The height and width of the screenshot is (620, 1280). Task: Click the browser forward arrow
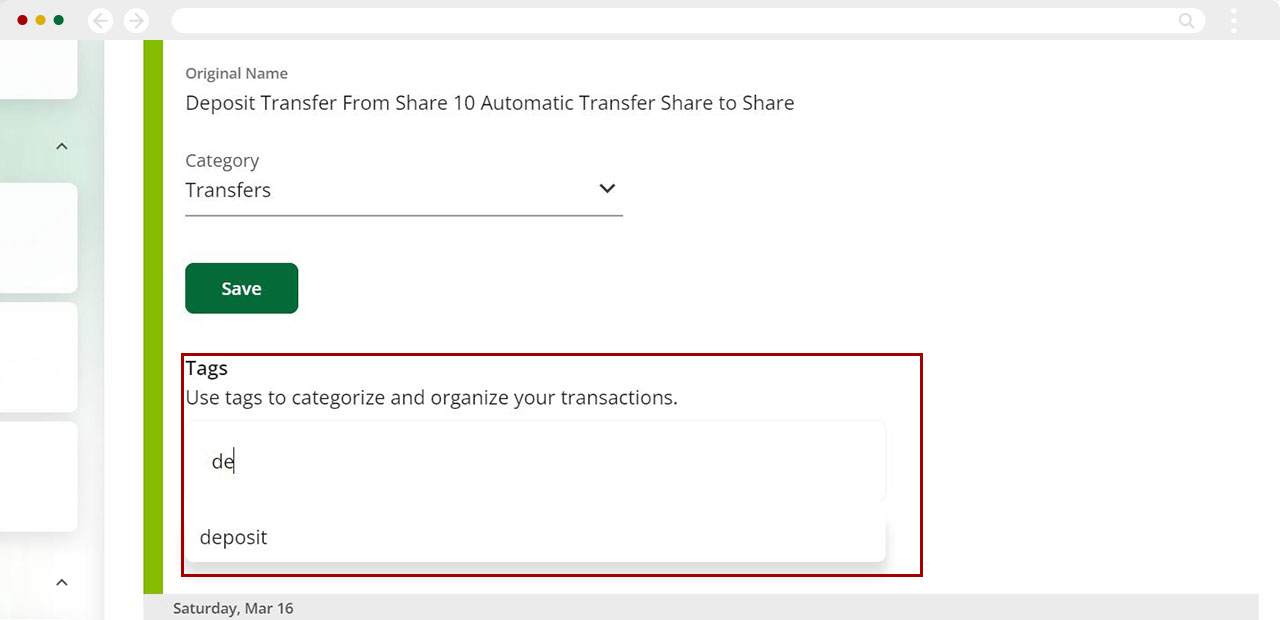coord(136,20)
